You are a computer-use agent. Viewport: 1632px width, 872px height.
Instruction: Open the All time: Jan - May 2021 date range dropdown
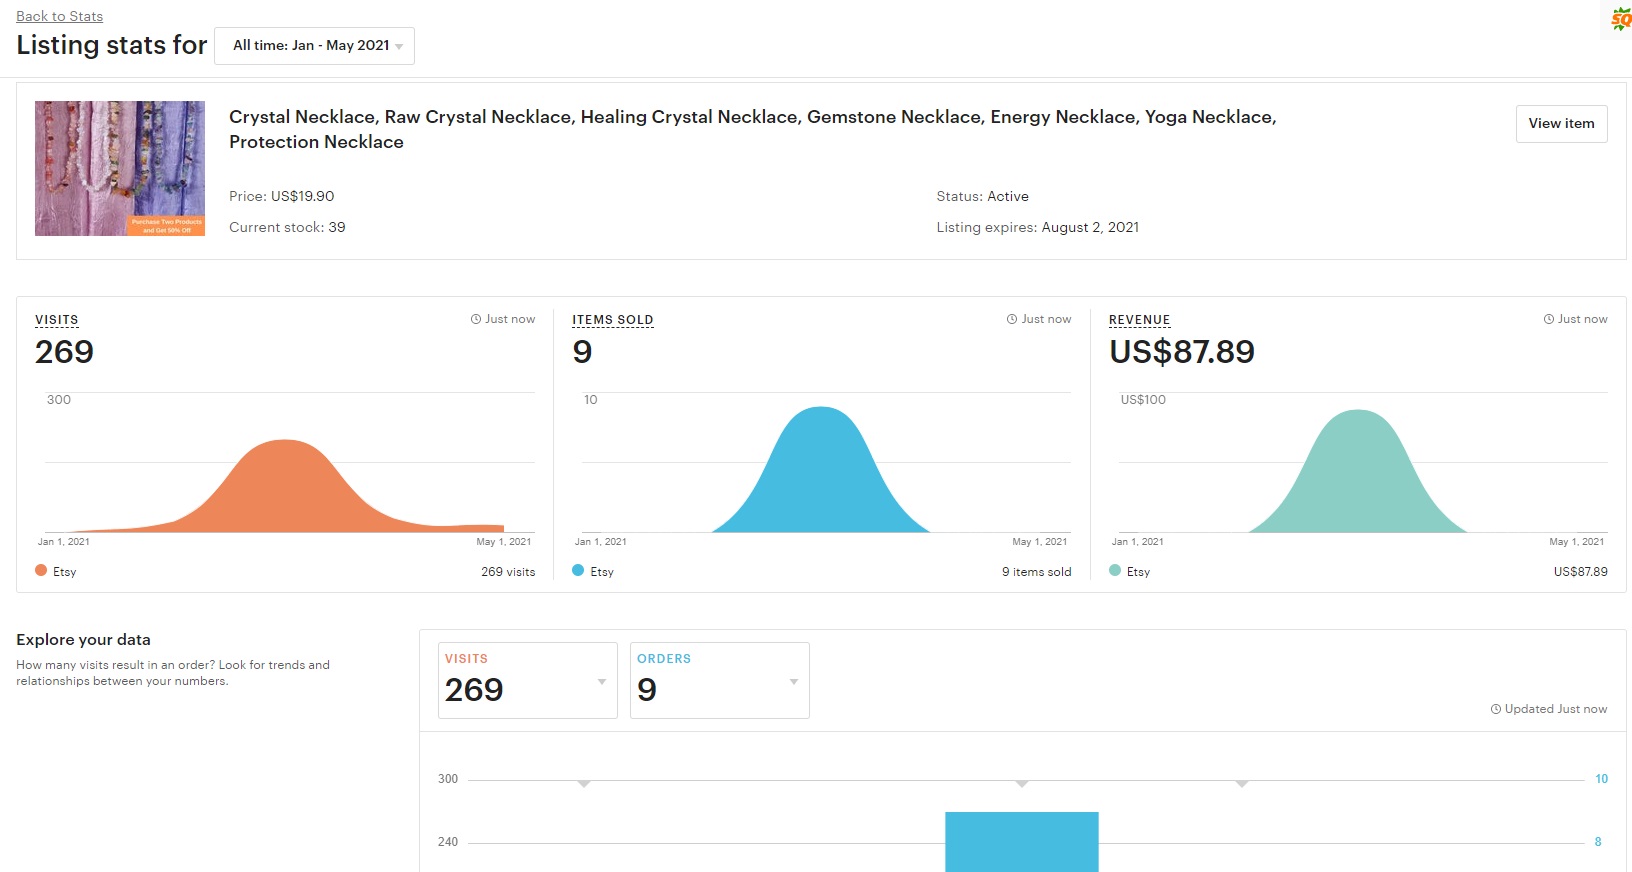(314, 46)
